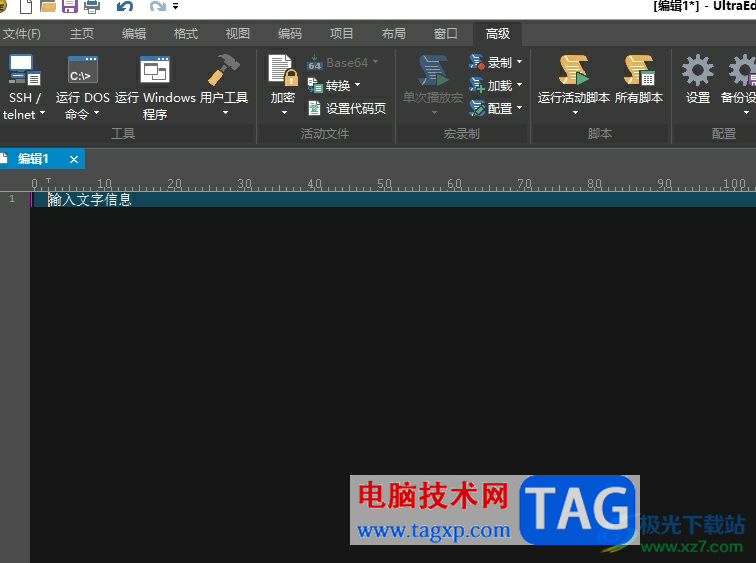Switch to the 格式 ribbon tab
756x563 pixels.
(x=186, y=34)
